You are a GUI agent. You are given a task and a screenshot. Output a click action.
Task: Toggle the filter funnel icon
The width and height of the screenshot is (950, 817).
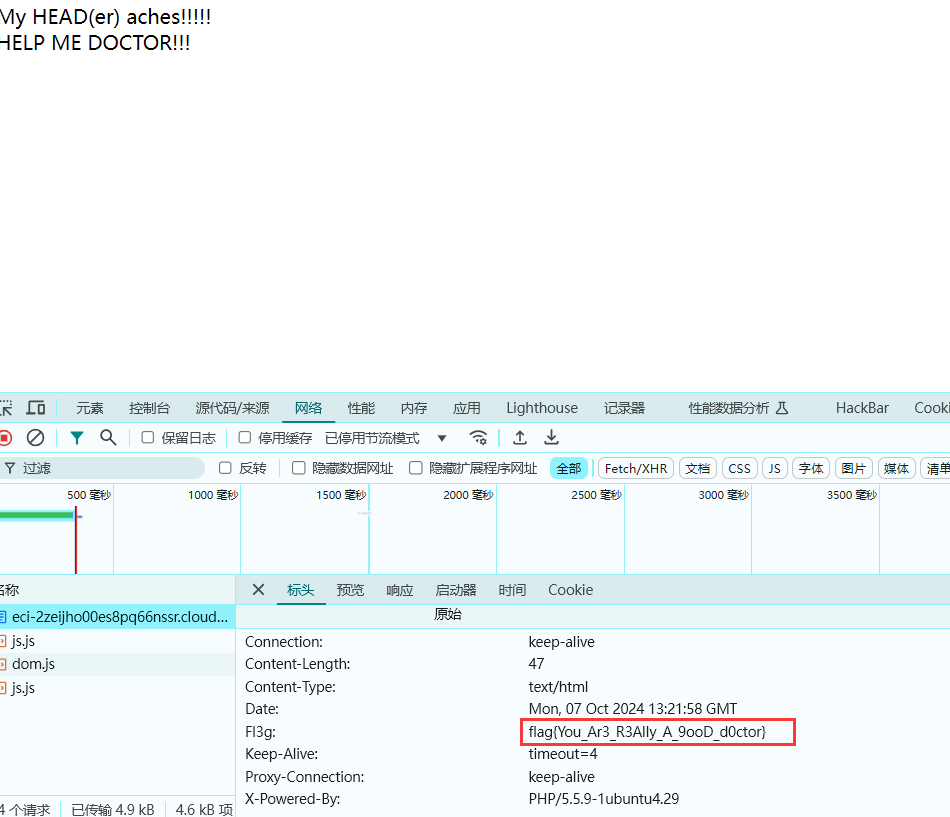click(x=77, y=438)
